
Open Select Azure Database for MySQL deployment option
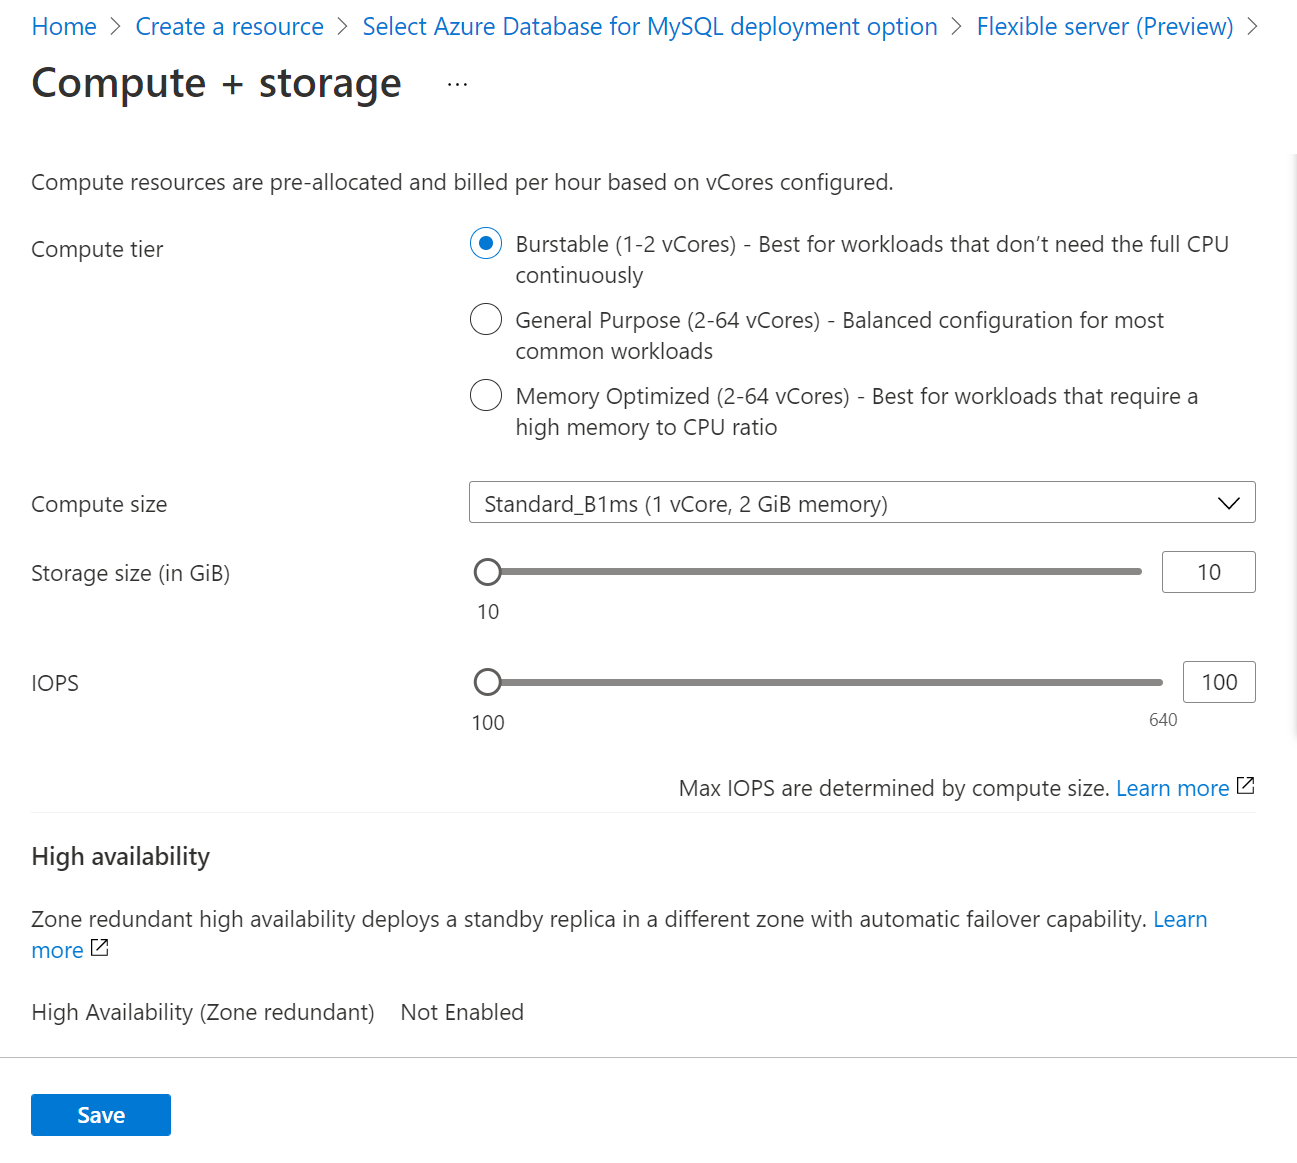click(649, 27)
